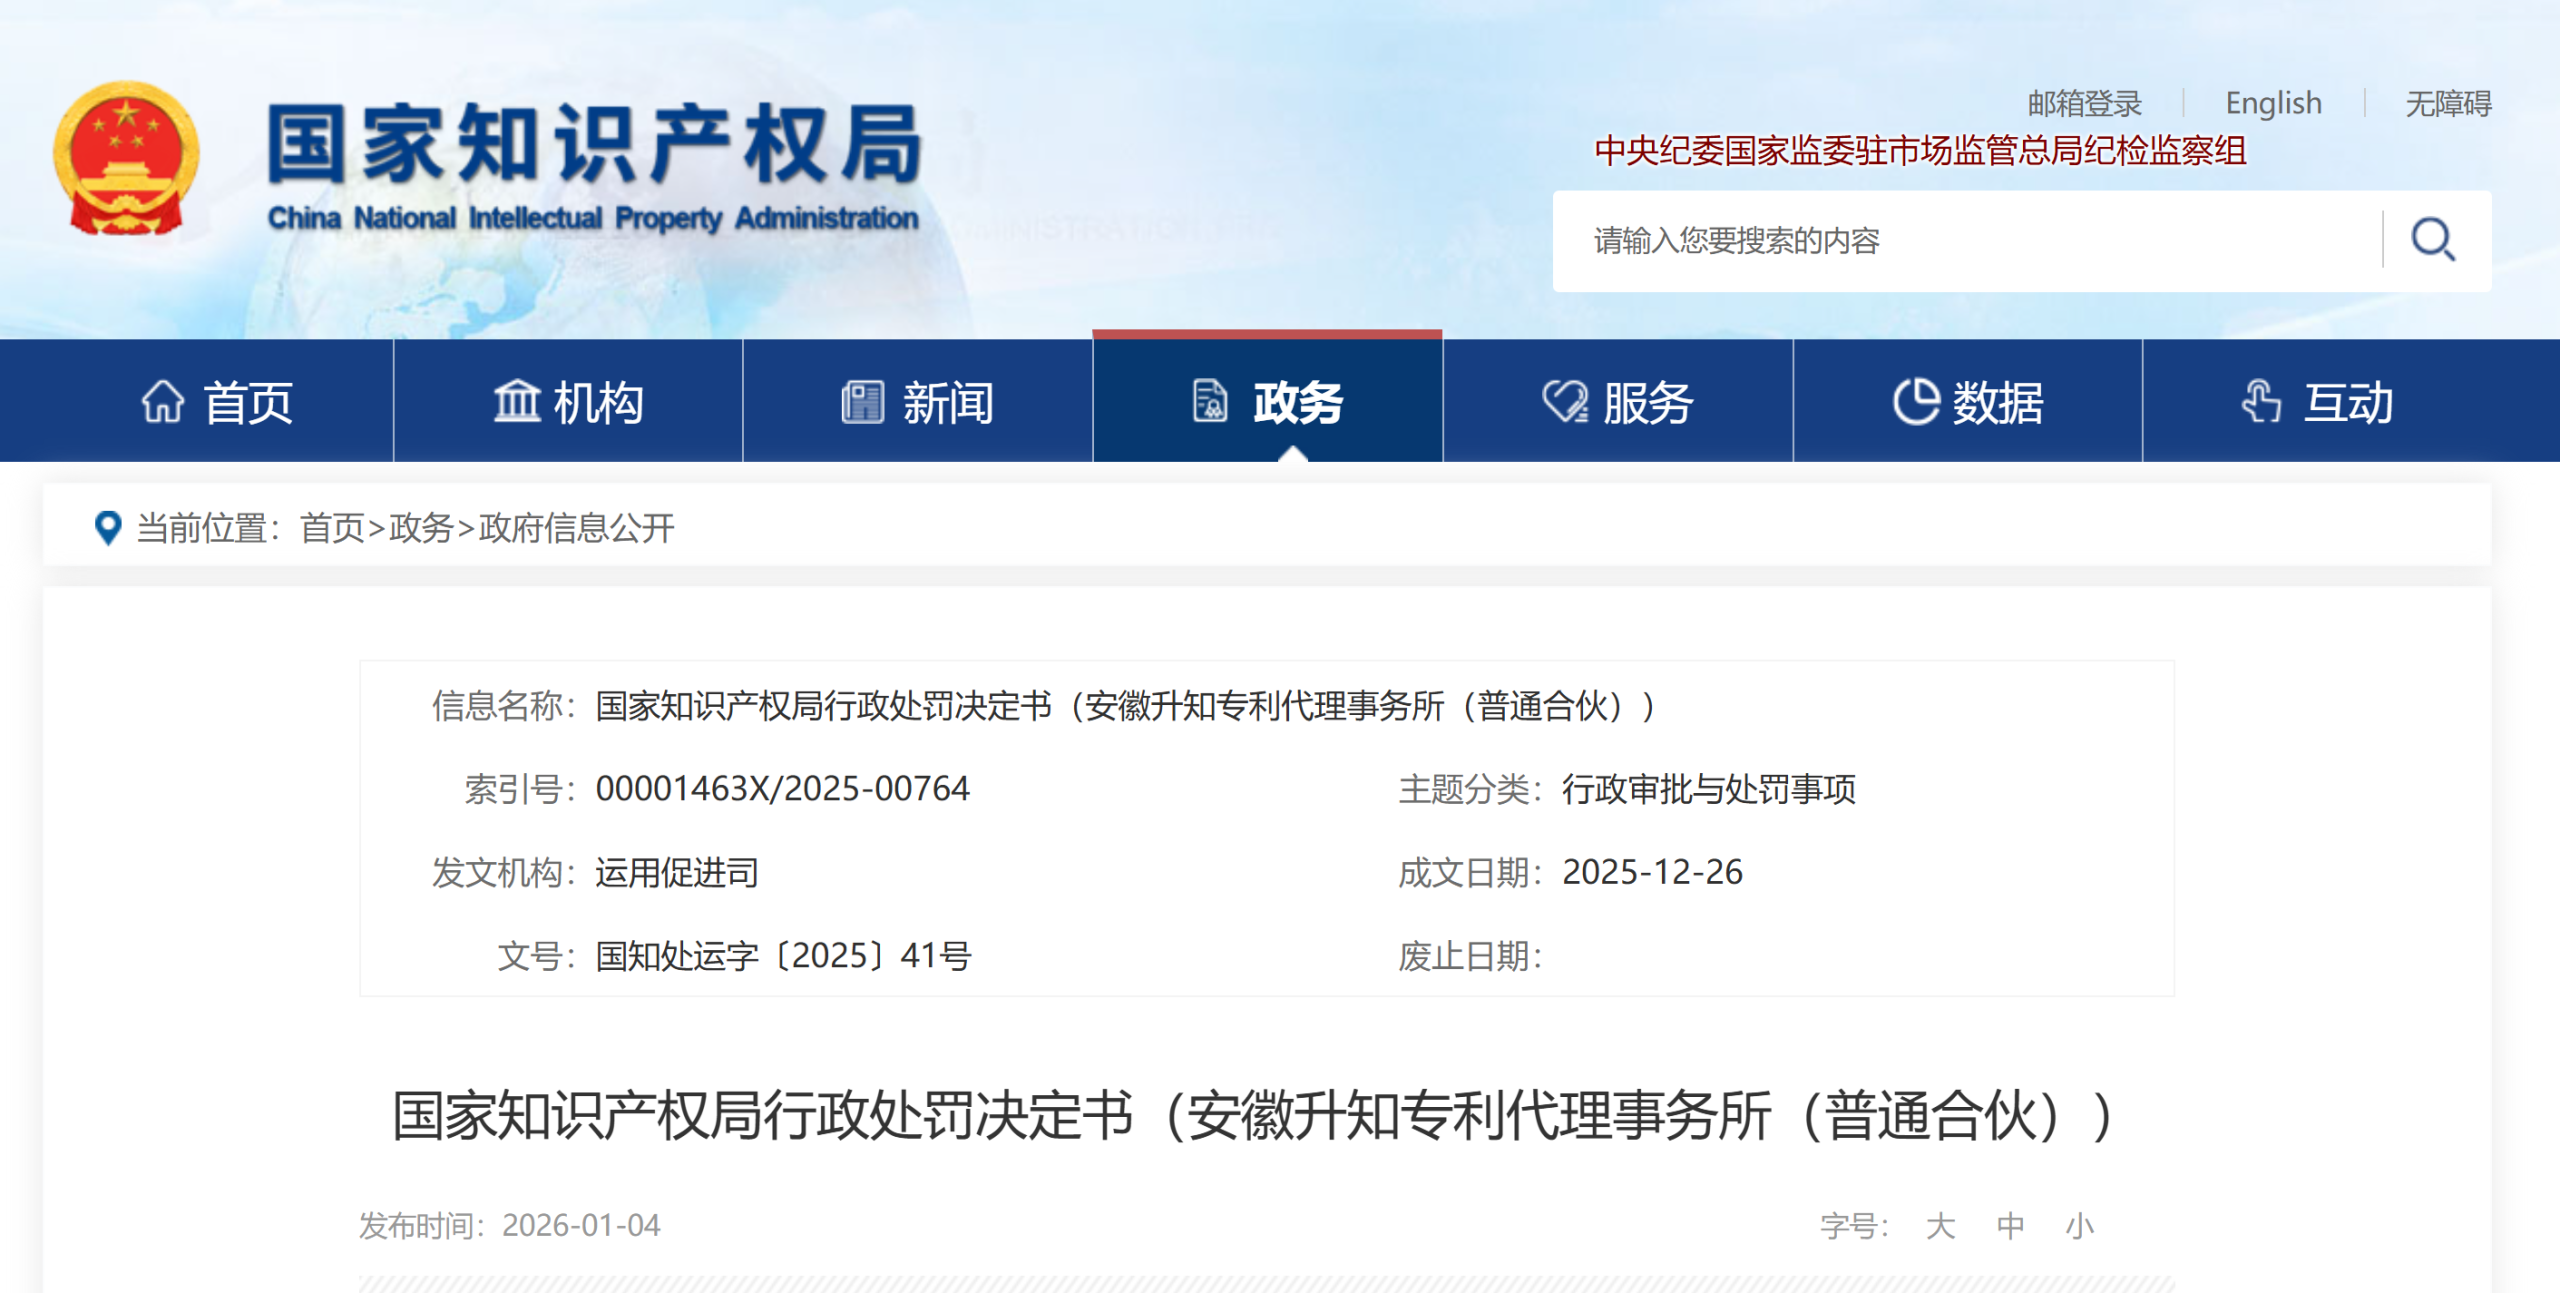Click the 信息名称 title value in the info table

click(1127, 706)
